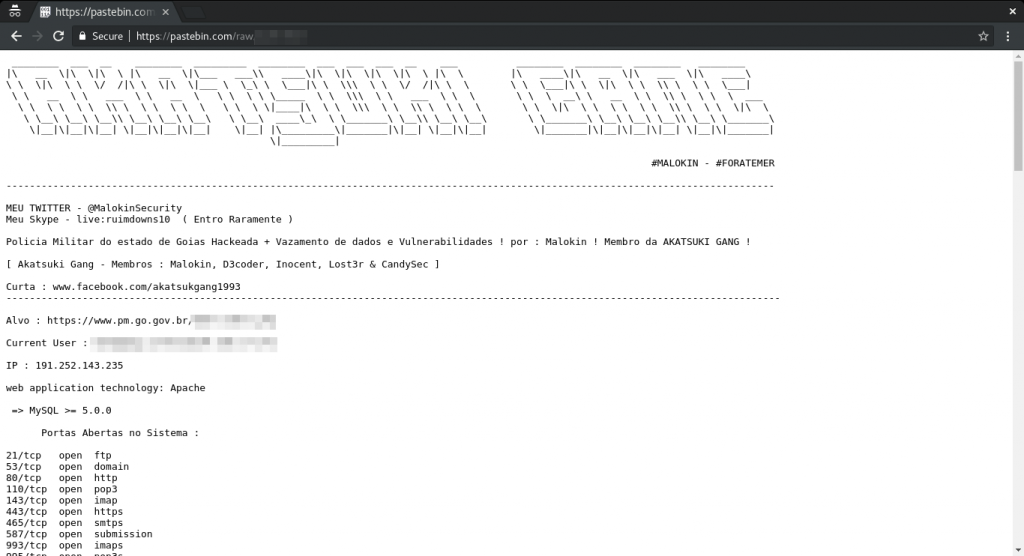Click the '110/tcp open pop3' row
This screenshot has height=556, width=1024.
(x=61, y=489)
